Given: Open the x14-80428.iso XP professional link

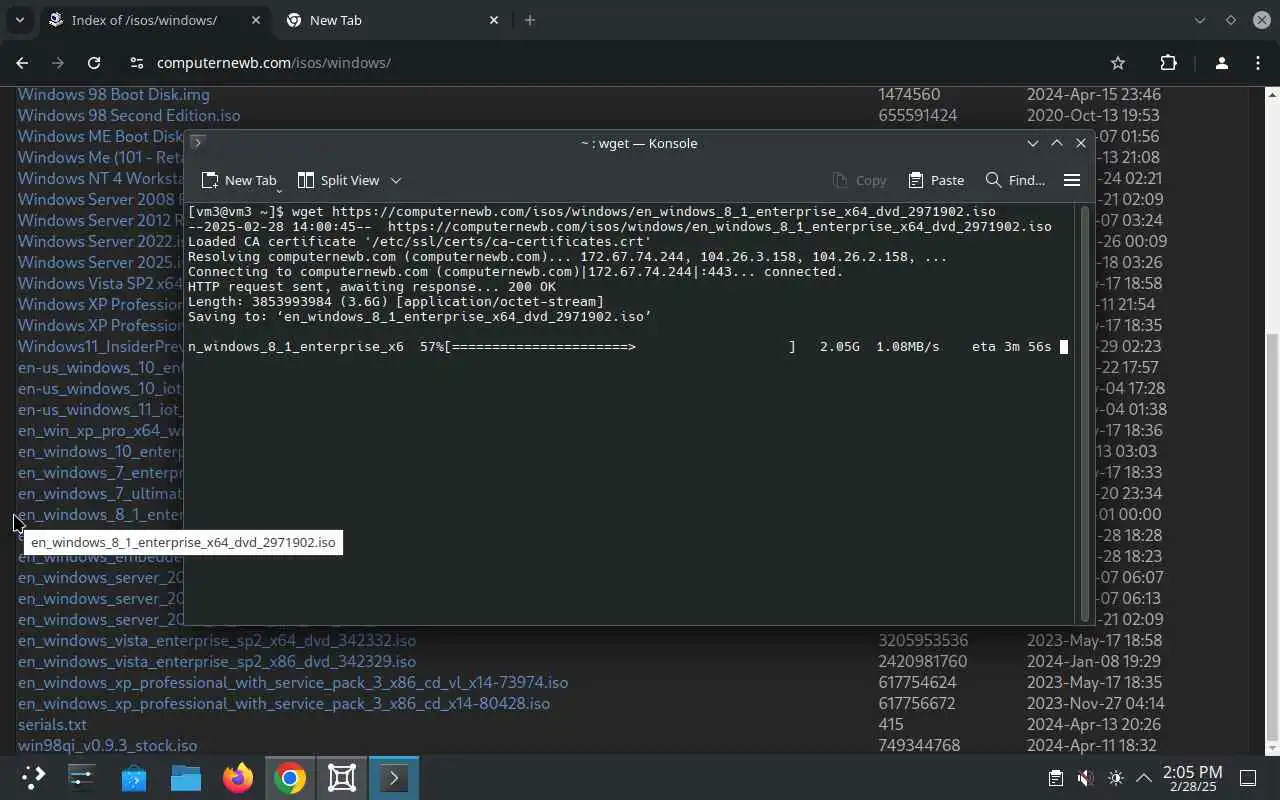Looking at the screenshot, I should [284, 703].
